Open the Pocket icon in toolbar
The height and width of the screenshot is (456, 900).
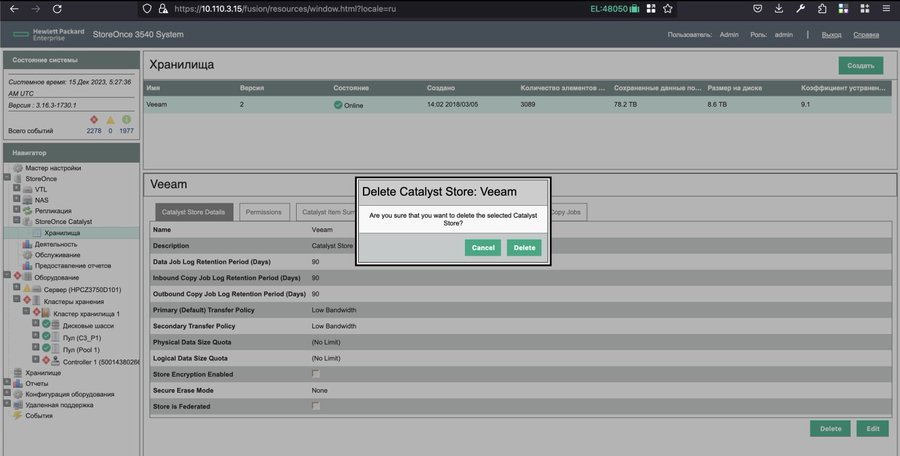(758, 9)
